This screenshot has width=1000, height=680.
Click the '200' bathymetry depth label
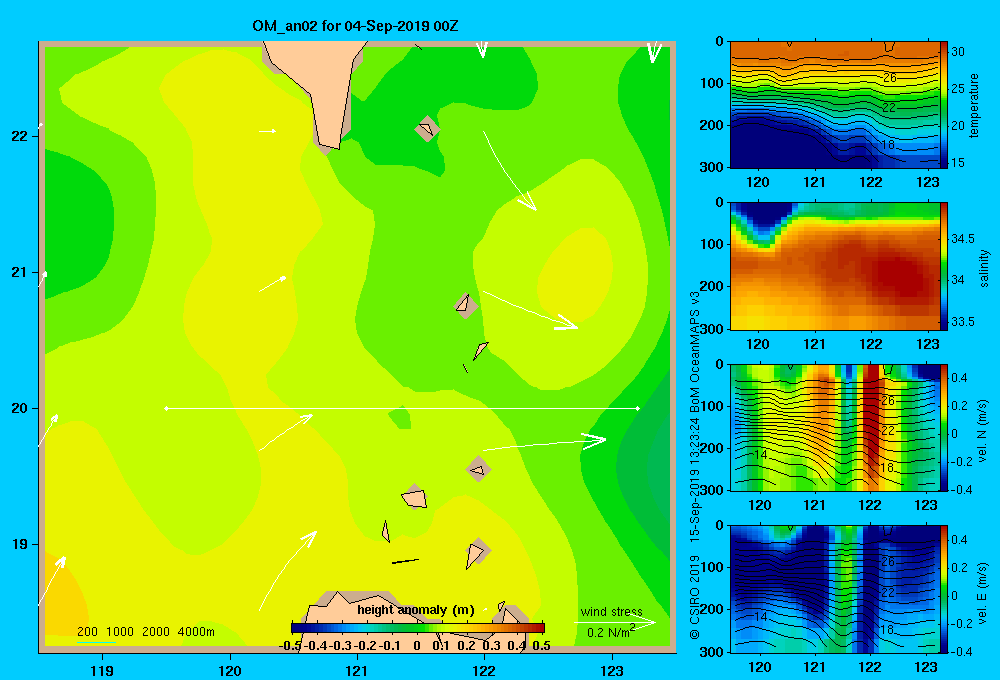[x=87, y=632]
